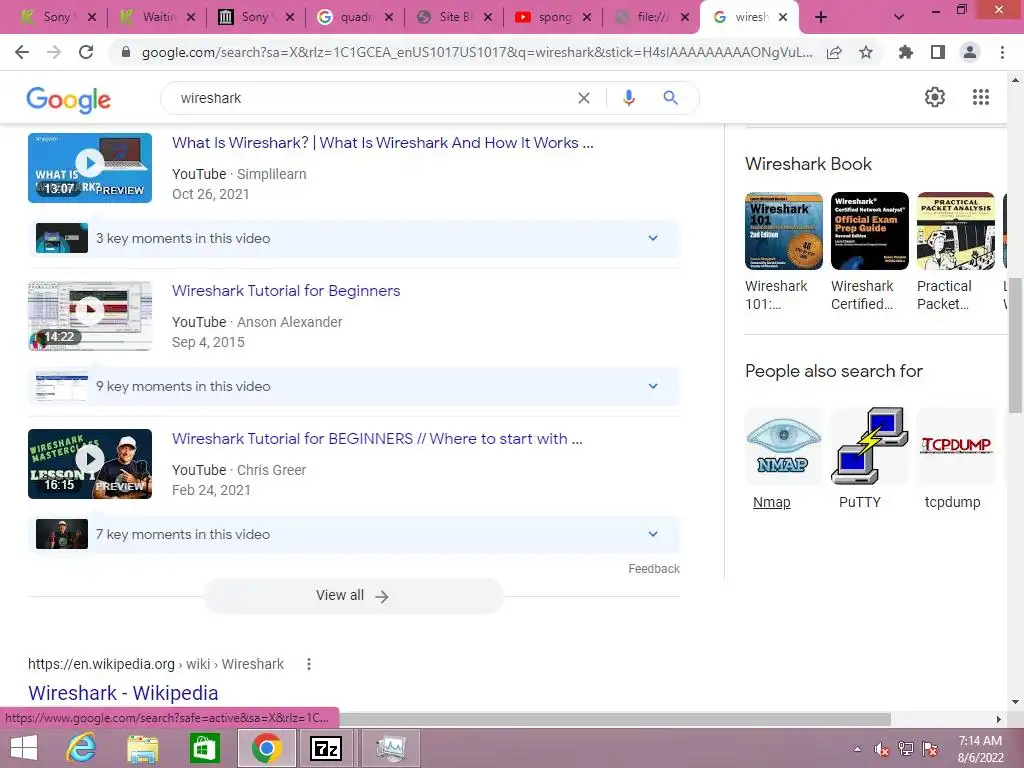Image resolution: width=1024 pixels, height=768 pixels.
Task: Open the Chrome profile avatar
Action: coord(970,52)
